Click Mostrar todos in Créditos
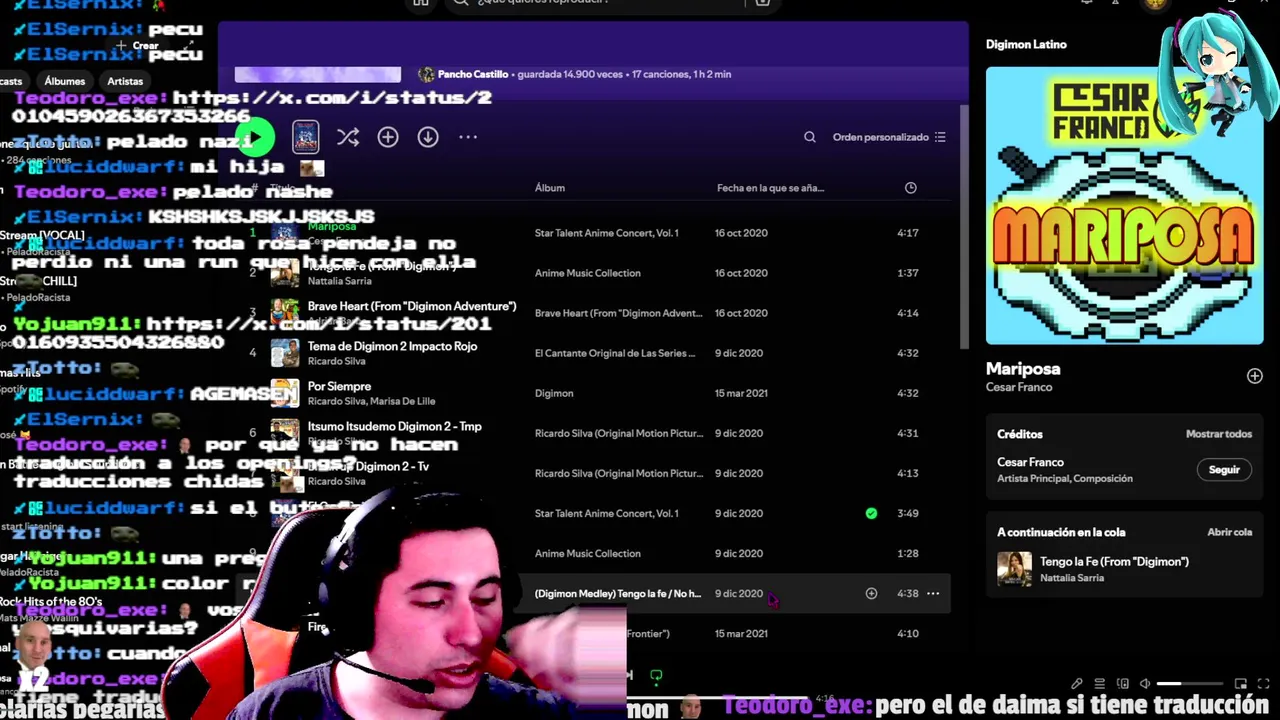The image size is (1280, 720). [1219, 434]
